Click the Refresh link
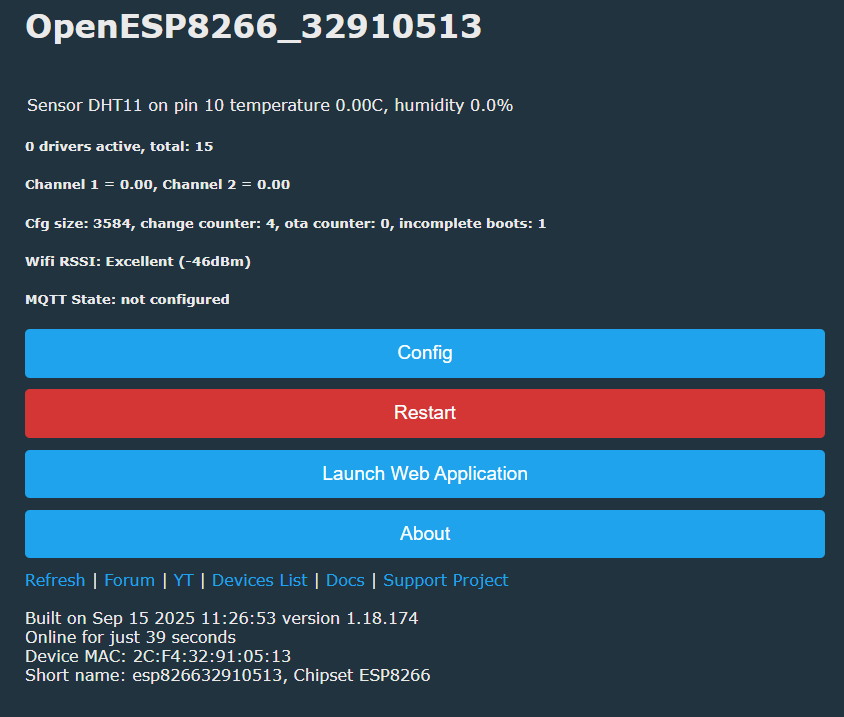The width and height of the screenshot is (844, 717). pos(55,580)
